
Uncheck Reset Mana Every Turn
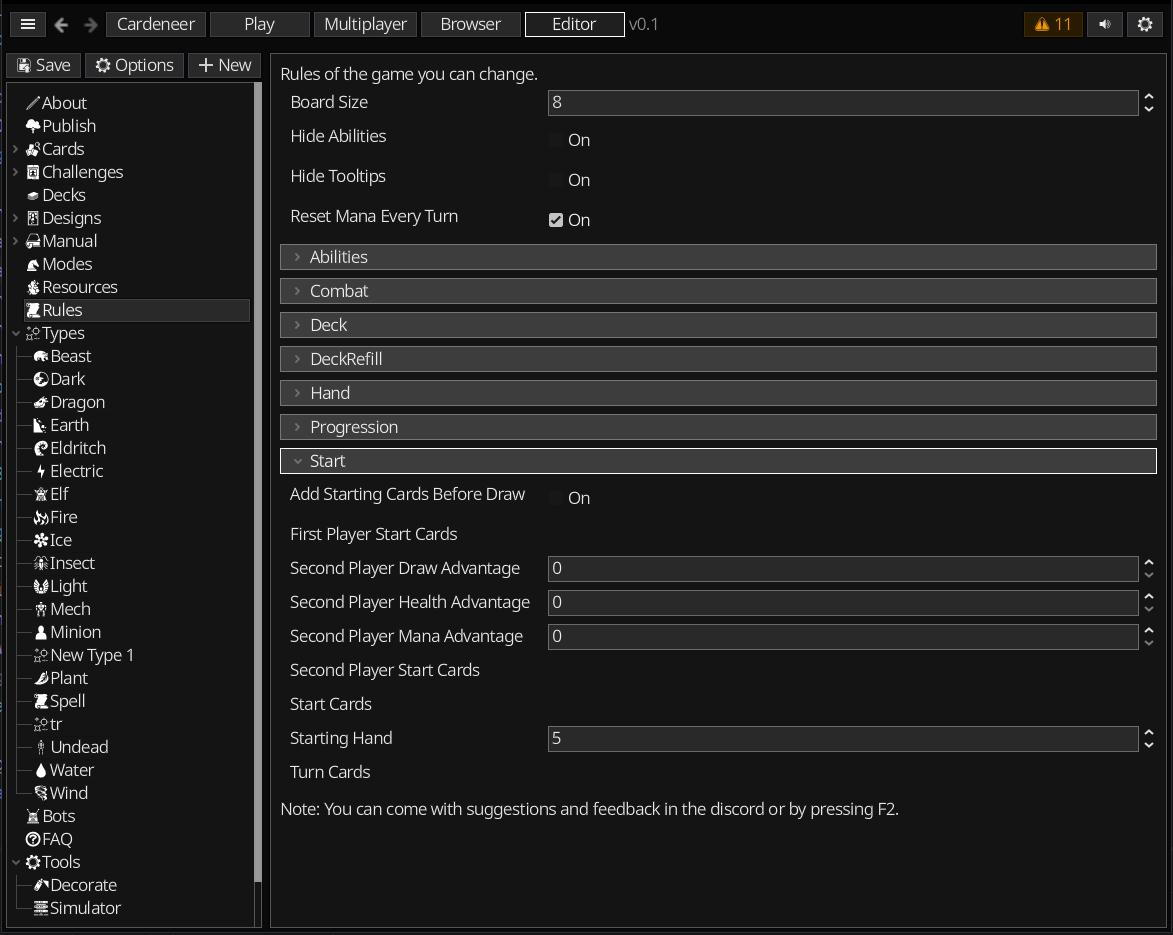(x=556, y=220)
